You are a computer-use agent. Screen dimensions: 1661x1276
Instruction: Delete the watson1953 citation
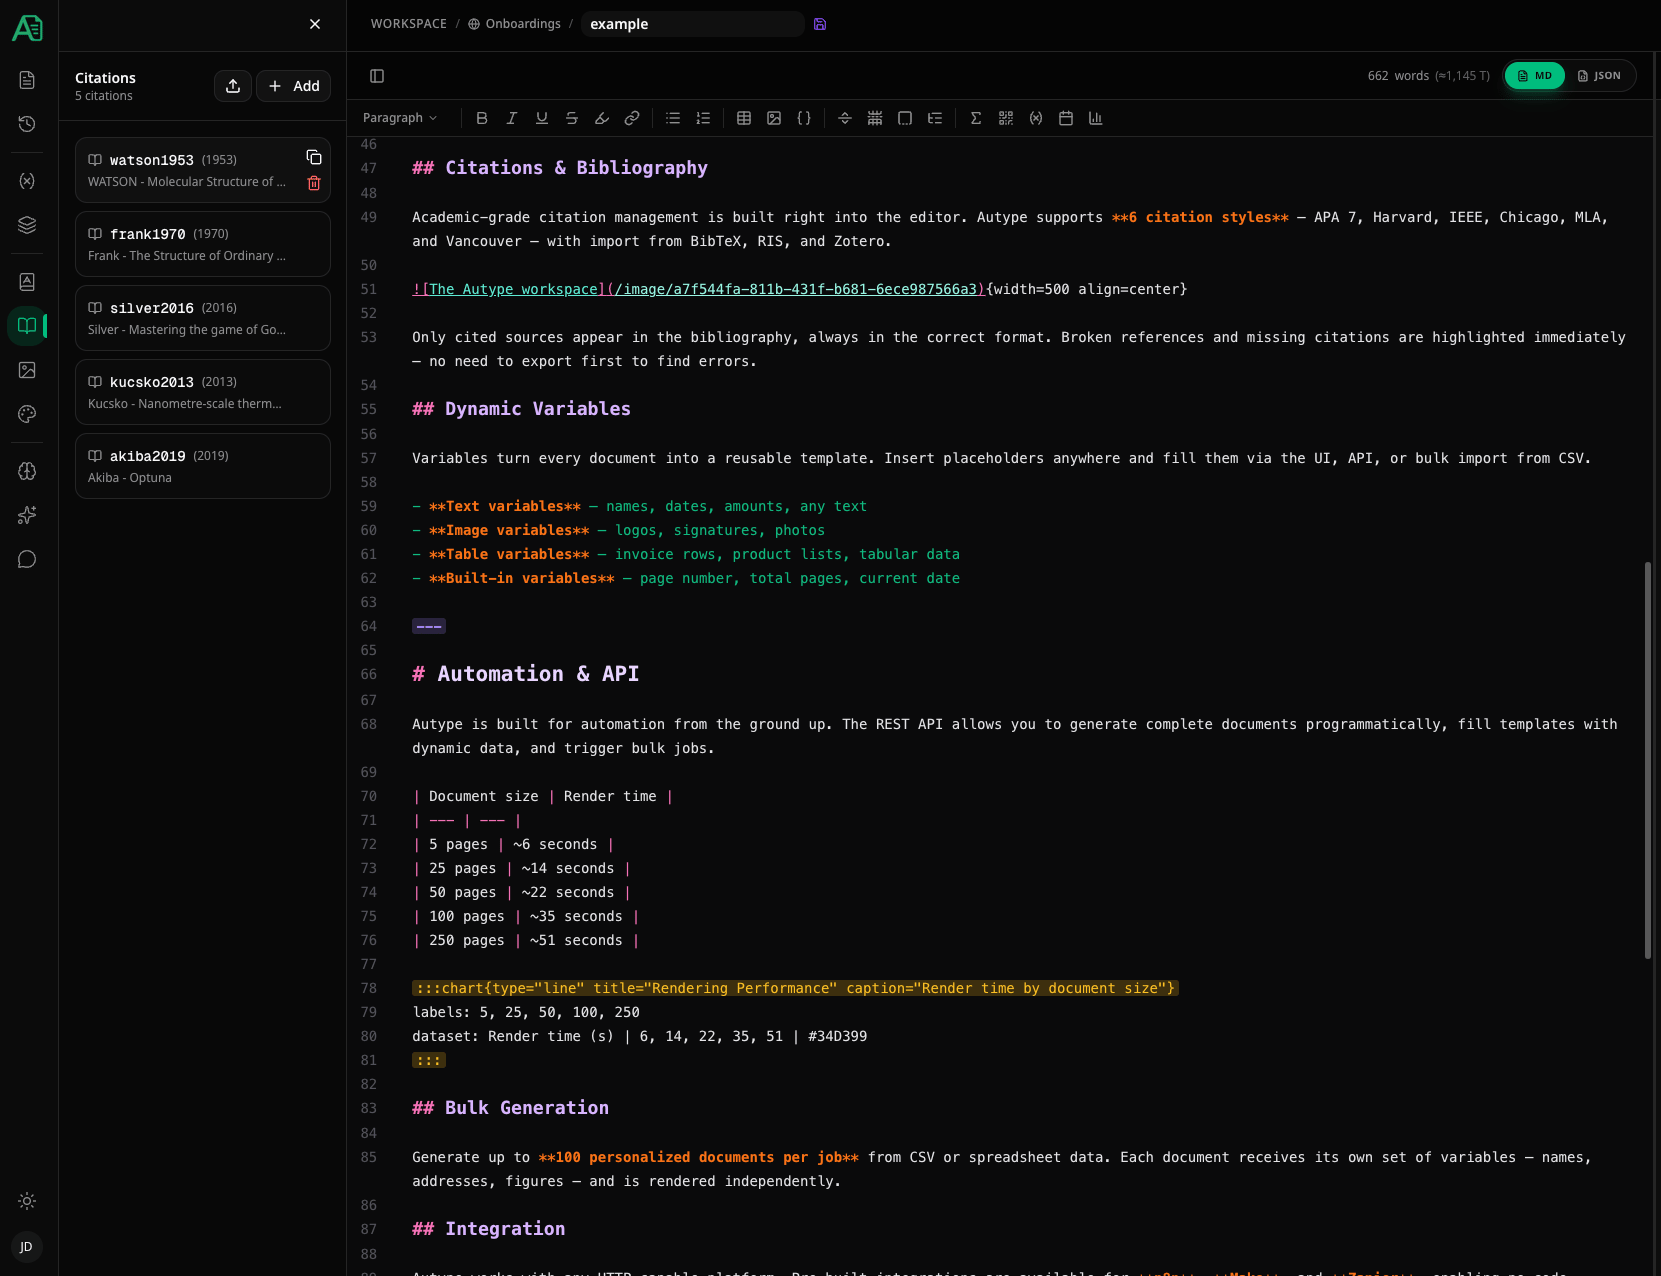(314, 183)
